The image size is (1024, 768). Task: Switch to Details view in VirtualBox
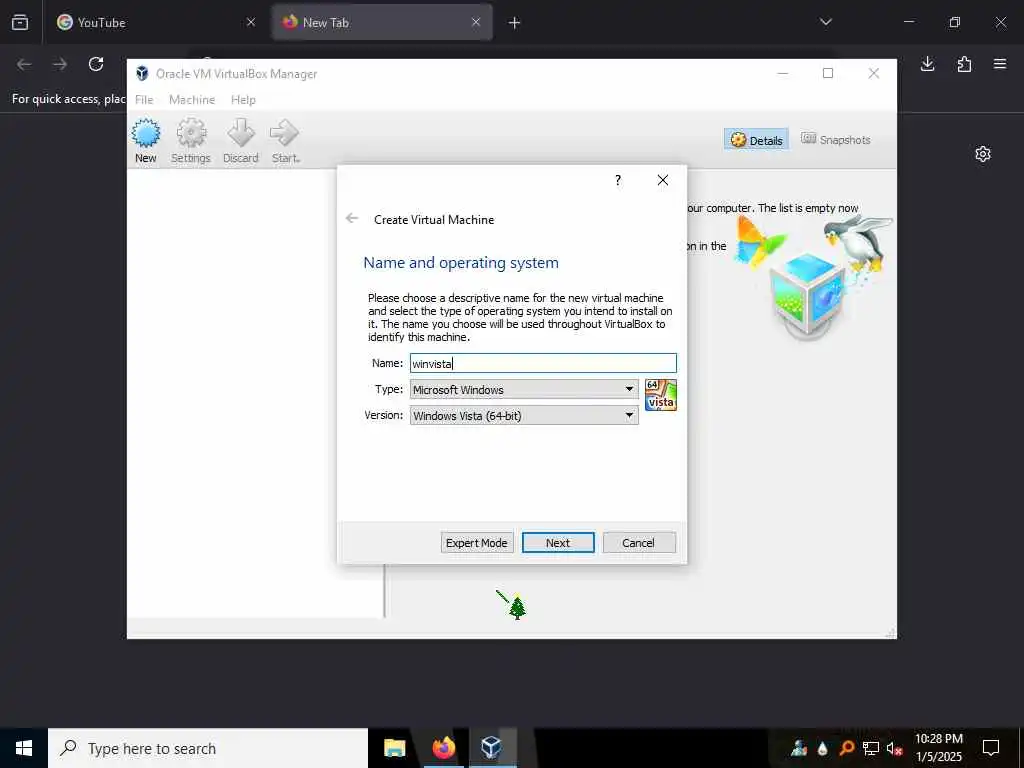point(756,140)
